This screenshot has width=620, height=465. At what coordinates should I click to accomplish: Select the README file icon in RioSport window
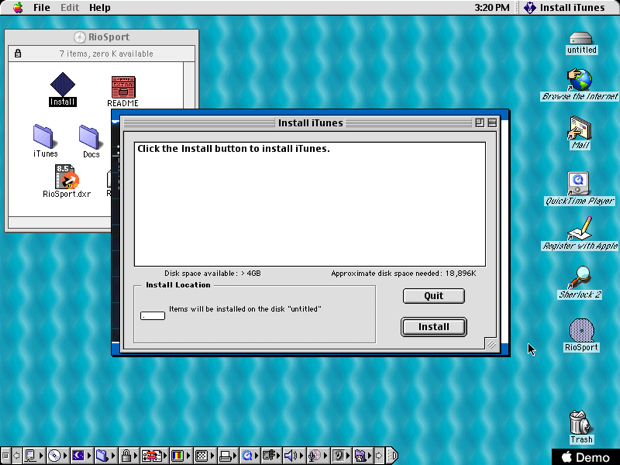click(123, 92)
